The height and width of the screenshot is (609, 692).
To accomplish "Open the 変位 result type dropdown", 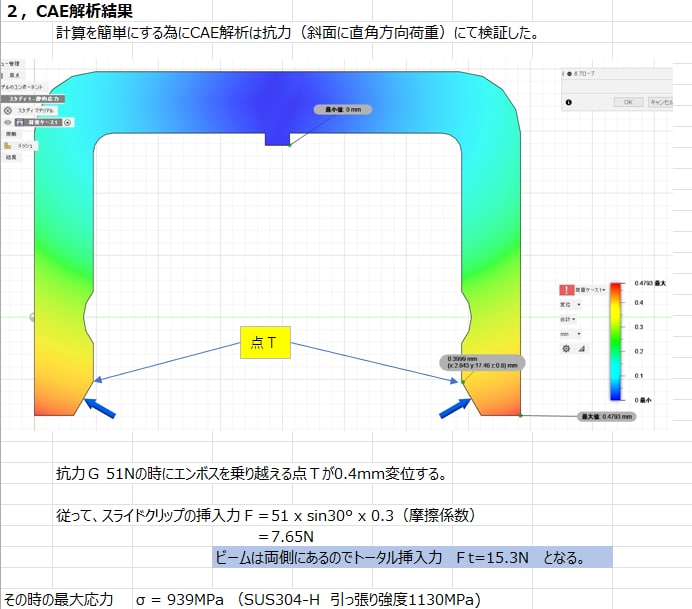I will tap(570, 304).
